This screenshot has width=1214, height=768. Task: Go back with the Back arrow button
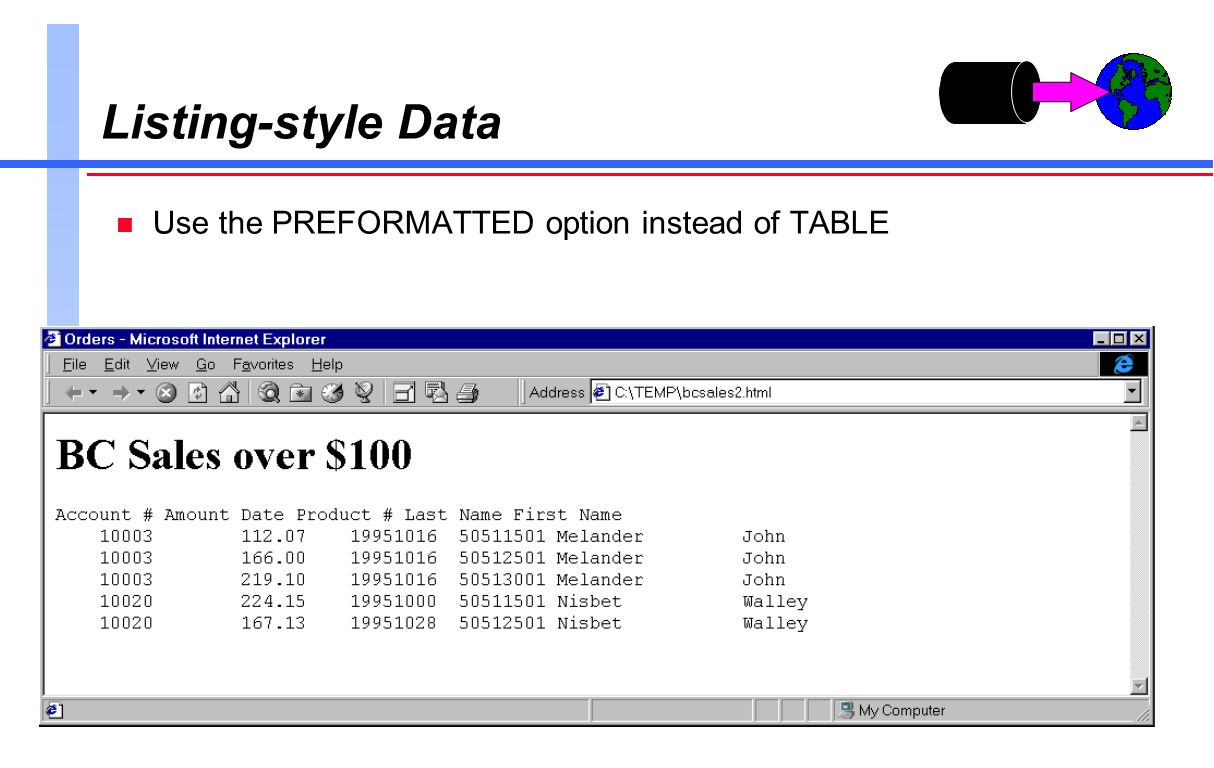pos(74,393)
